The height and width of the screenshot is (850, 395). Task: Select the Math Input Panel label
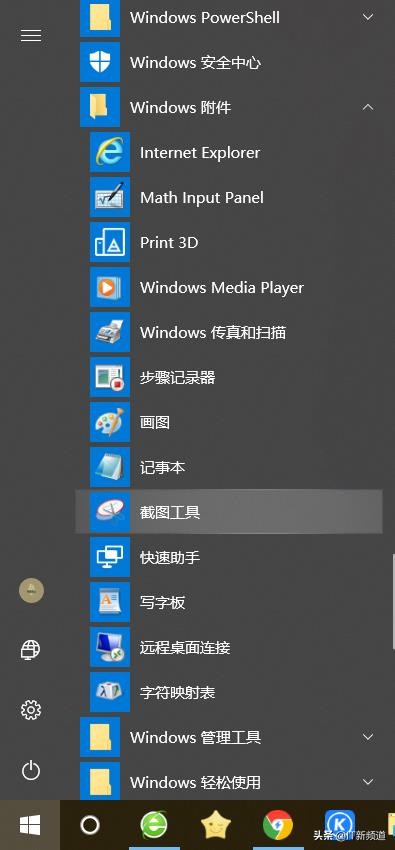[x=202, y=198]
